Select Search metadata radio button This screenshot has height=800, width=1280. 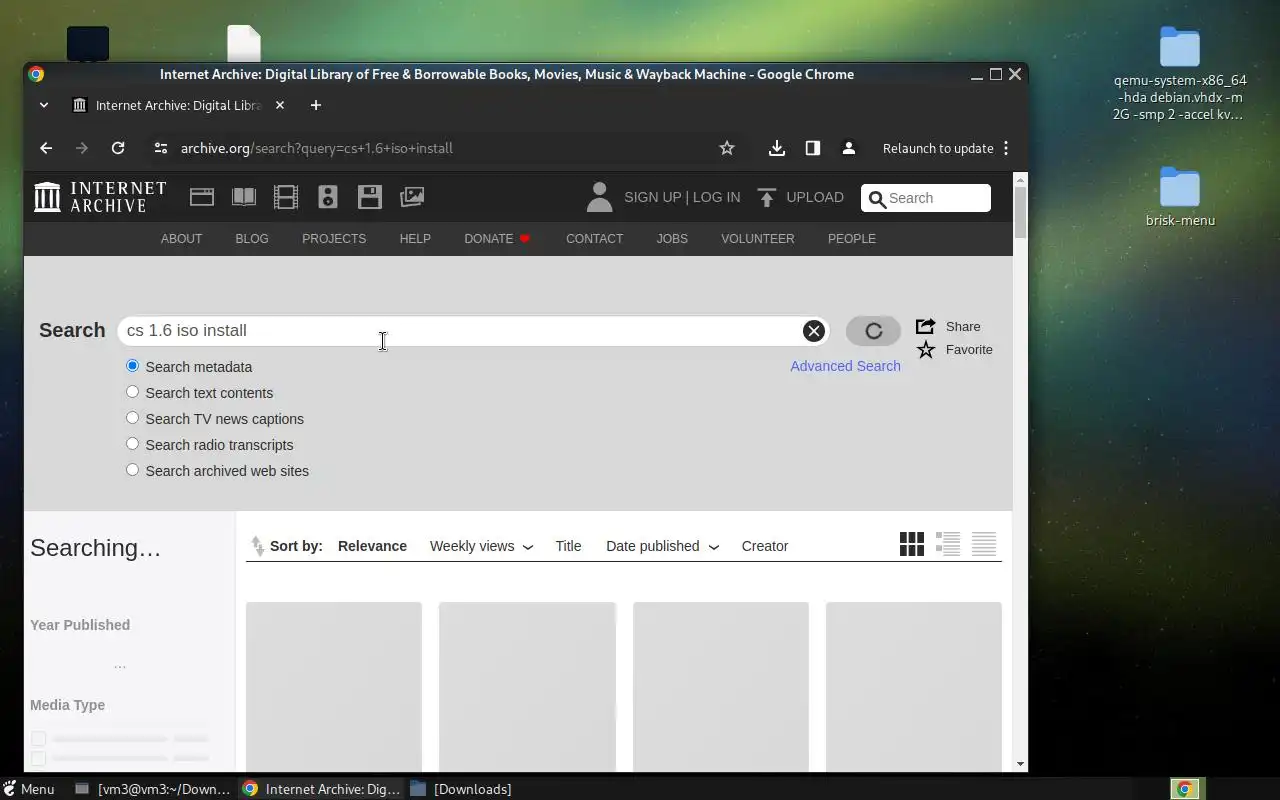tap(132, 366)
